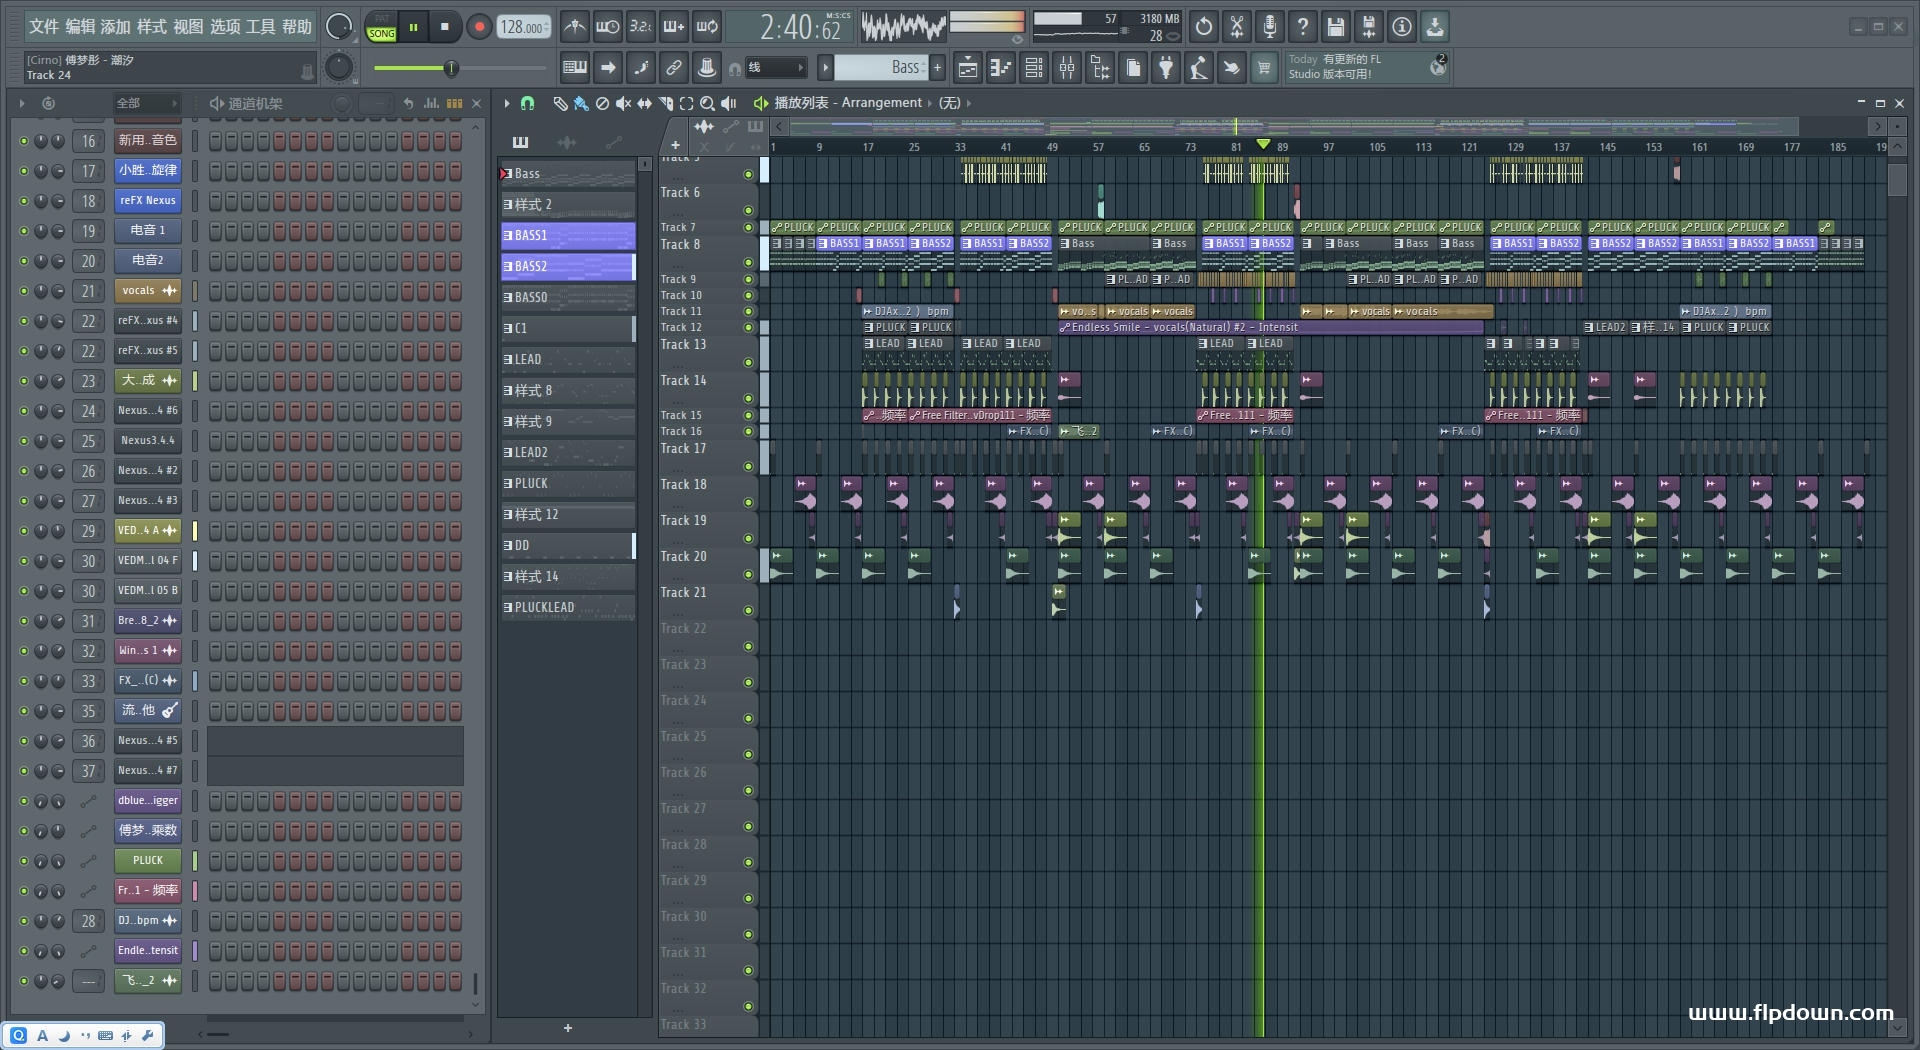Expand the playlist options menu arrow
The height and width of the screenshot is (1050, 1920).
507,103
